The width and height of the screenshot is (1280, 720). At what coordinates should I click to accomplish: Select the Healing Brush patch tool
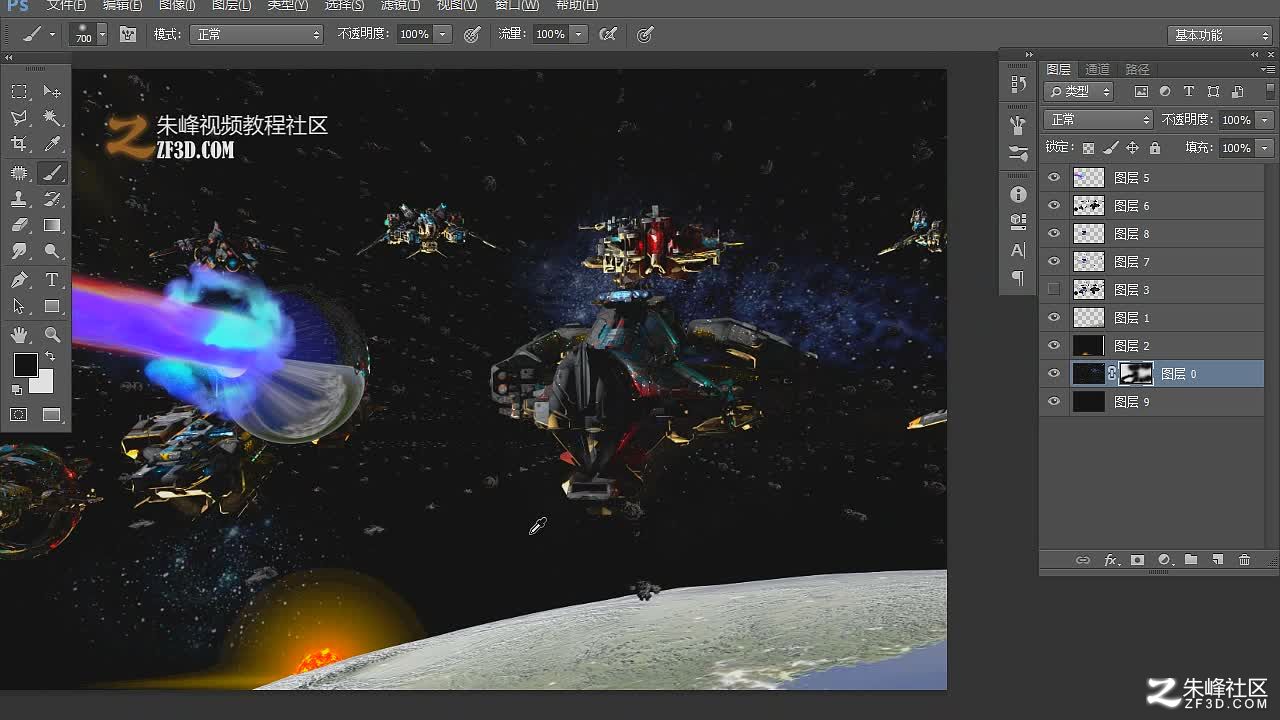(x=19, y=173)
